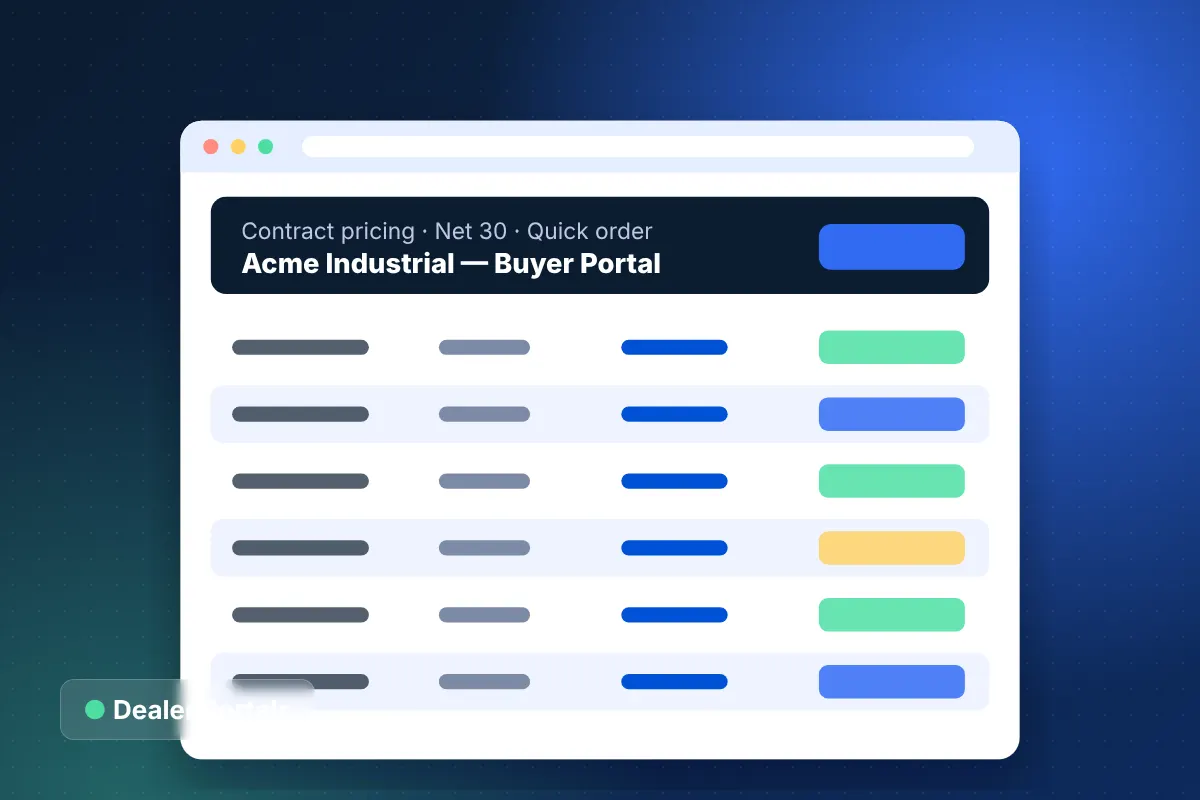Click the blue status pill in the last row
This screenshot has height=800, width=1200.
[x=892, y=682]
